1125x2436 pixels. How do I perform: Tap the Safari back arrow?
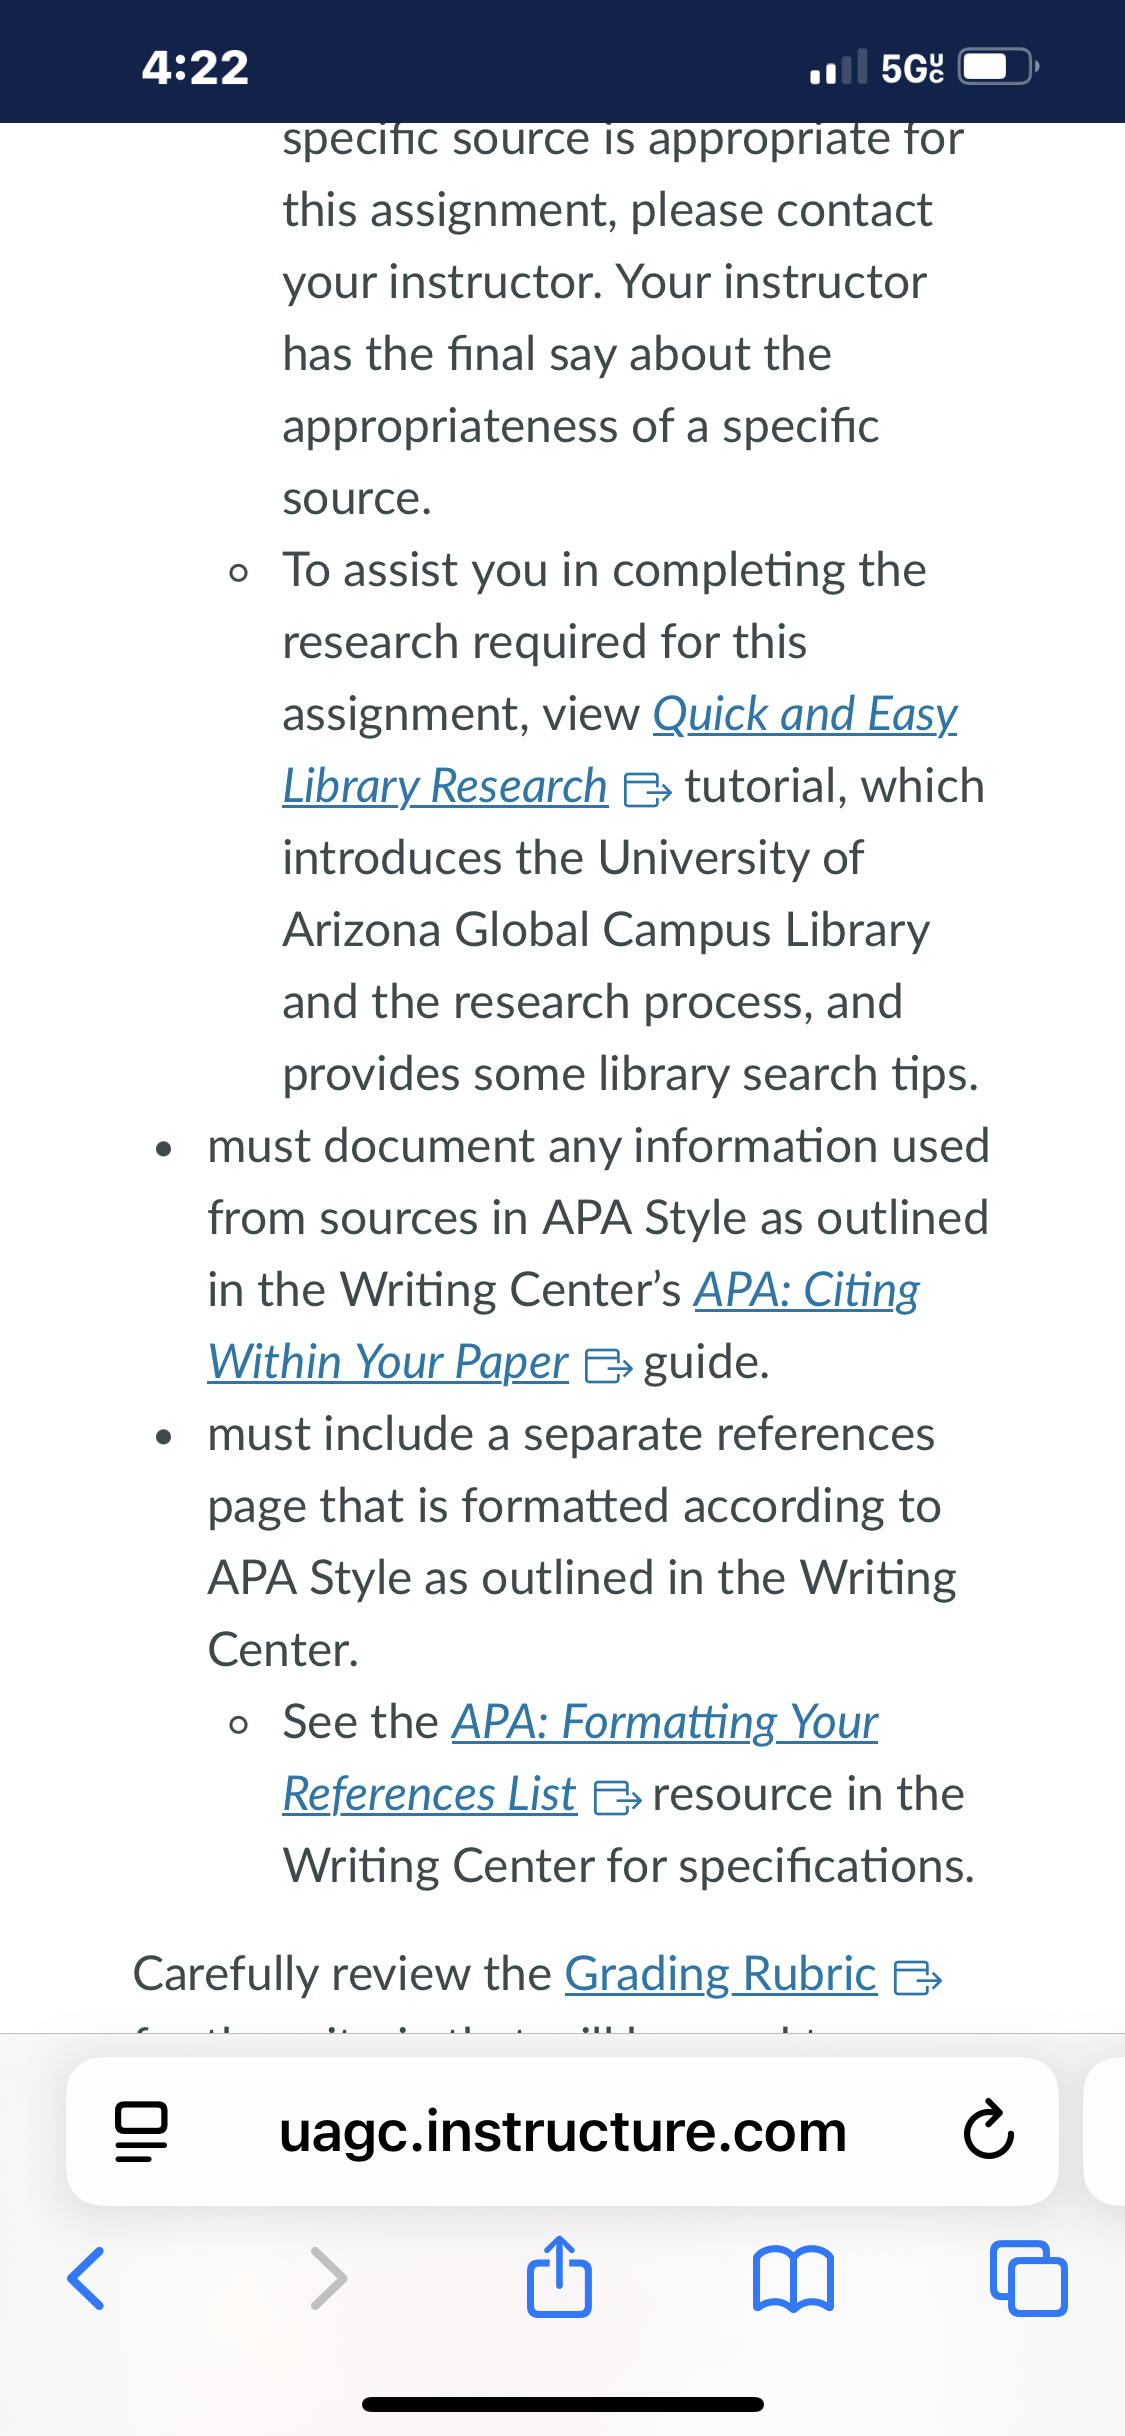[86, 2279]
